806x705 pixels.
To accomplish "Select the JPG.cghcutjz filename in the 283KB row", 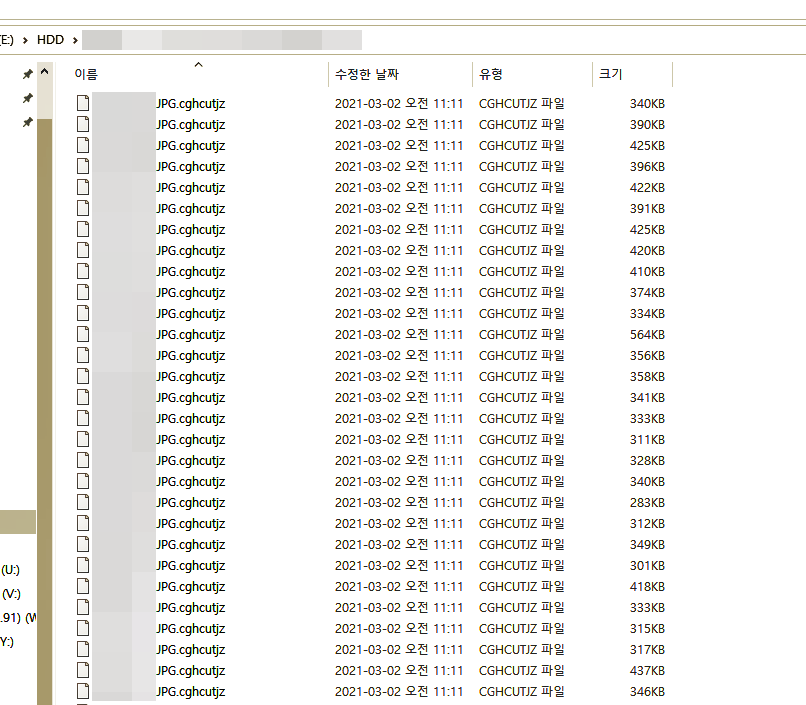I will point(191,503).
